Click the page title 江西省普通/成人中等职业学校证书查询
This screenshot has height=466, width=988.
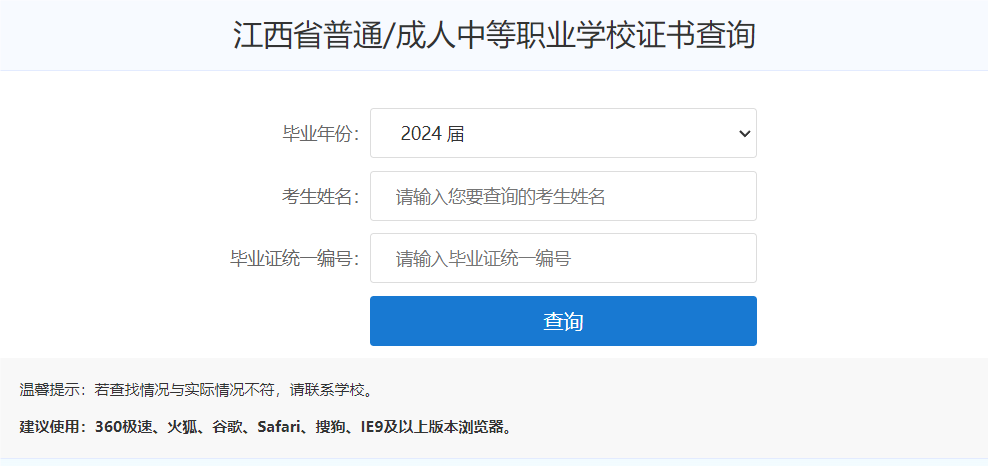(x=494, y=35)
